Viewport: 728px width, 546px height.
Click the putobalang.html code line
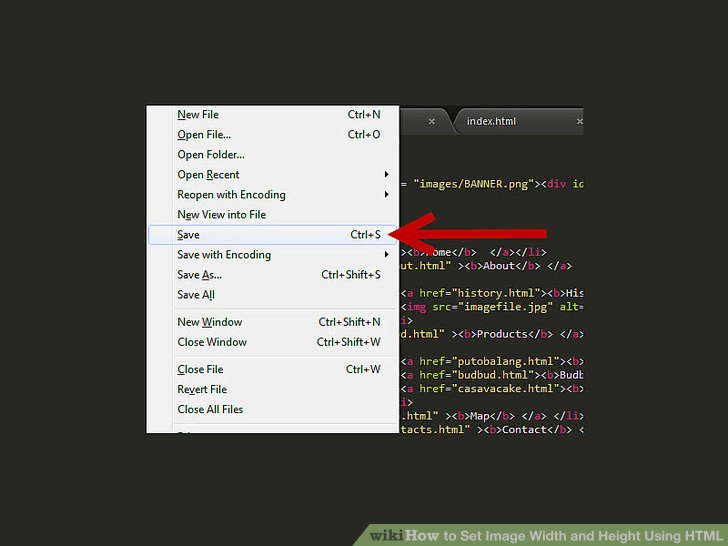point(492,361)
